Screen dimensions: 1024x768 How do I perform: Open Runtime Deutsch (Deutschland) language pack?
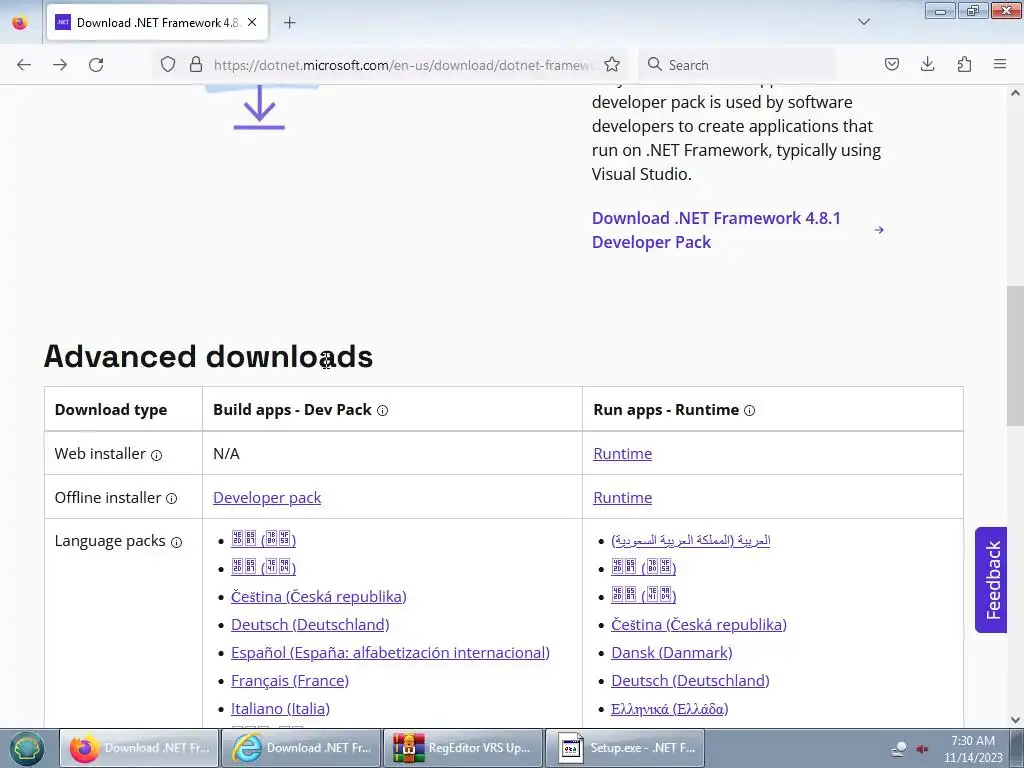click(x=690, y=680)
